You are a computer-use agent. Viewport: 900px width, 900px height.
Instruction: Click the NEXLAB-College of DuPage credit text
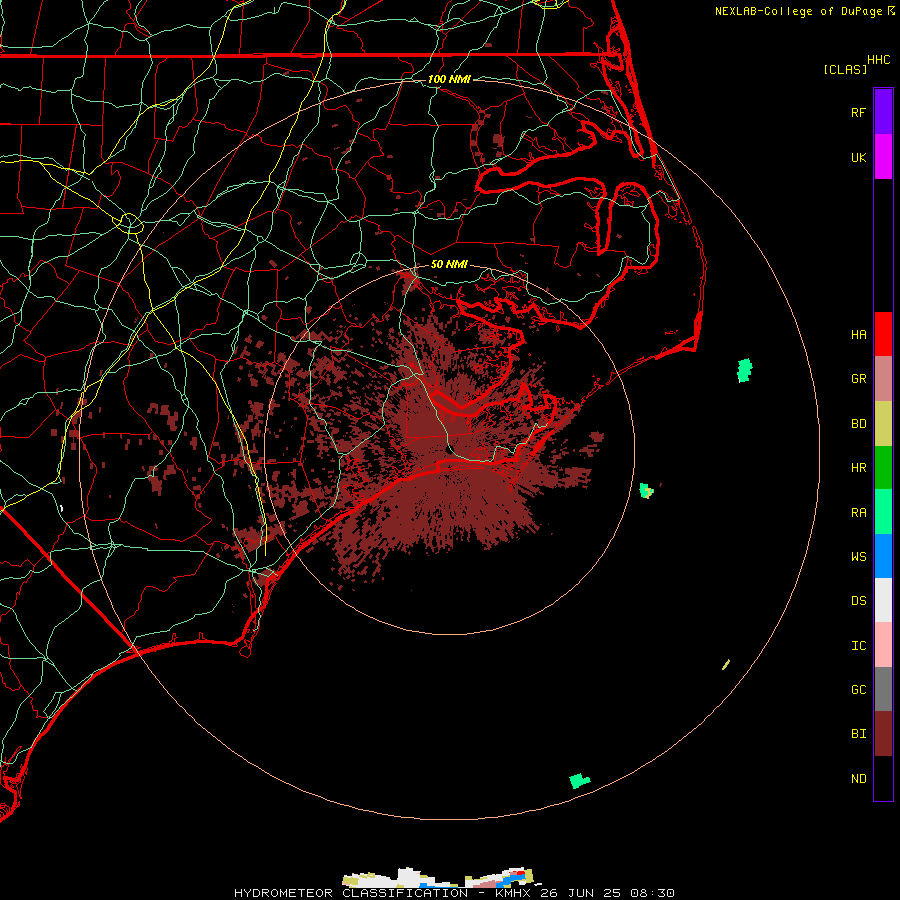pos(798,11)
